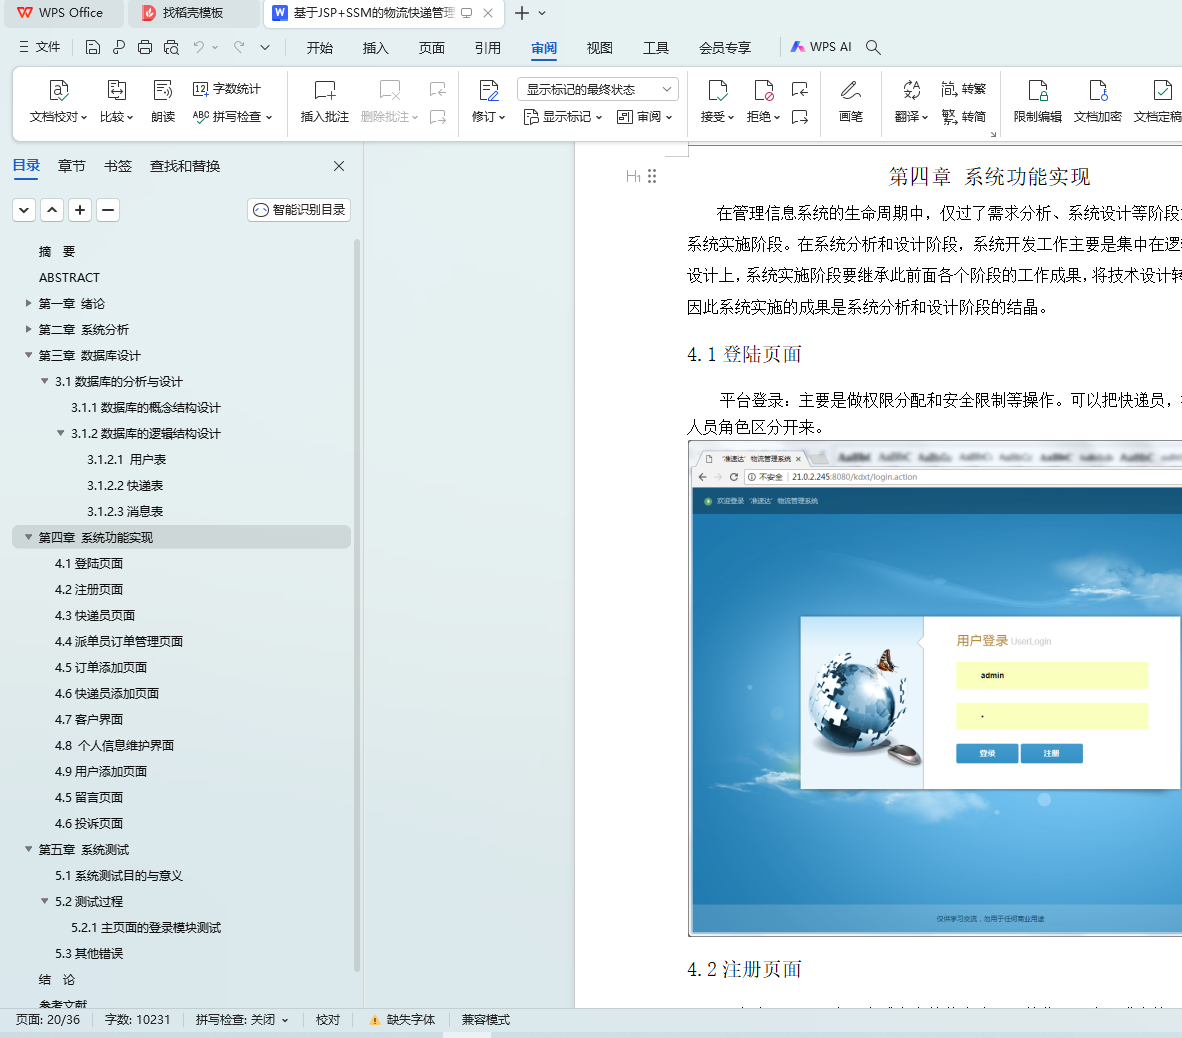This screenshot has width=1182, height=1038.
Task: Switch to the 引用 ribbon tab
Action: click(x=488, y=47)
